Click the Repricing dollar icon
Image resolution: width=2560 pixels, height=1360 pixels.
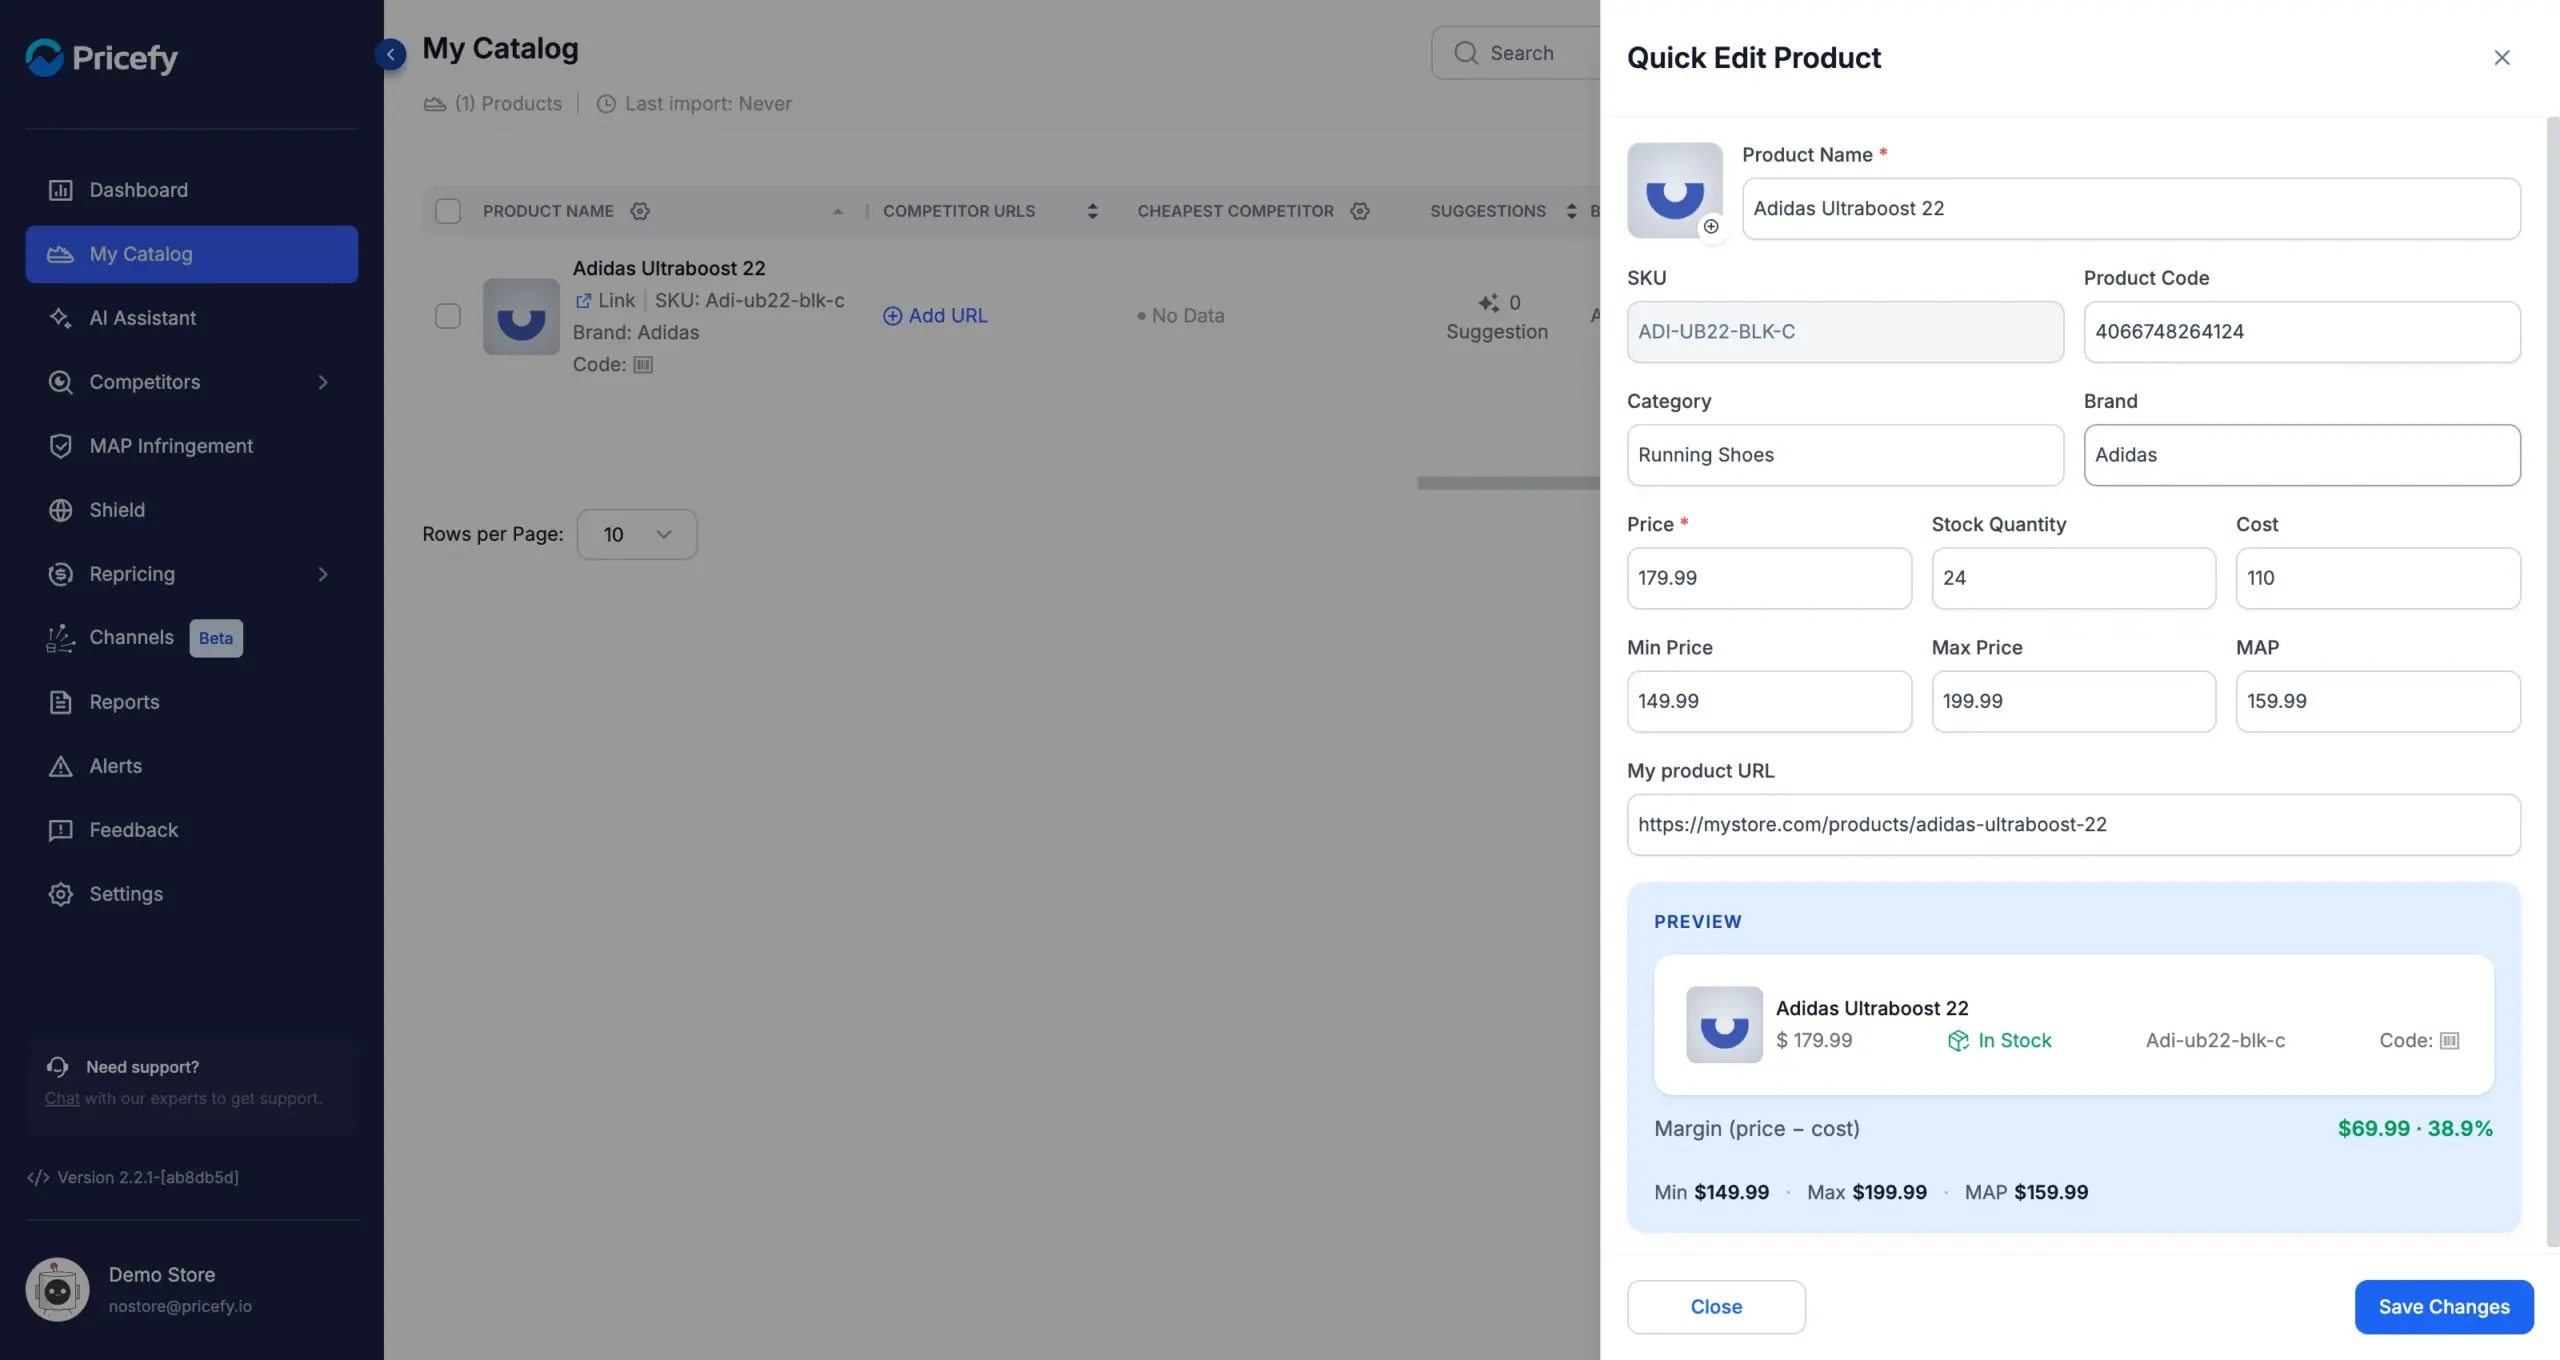(60, 574)
